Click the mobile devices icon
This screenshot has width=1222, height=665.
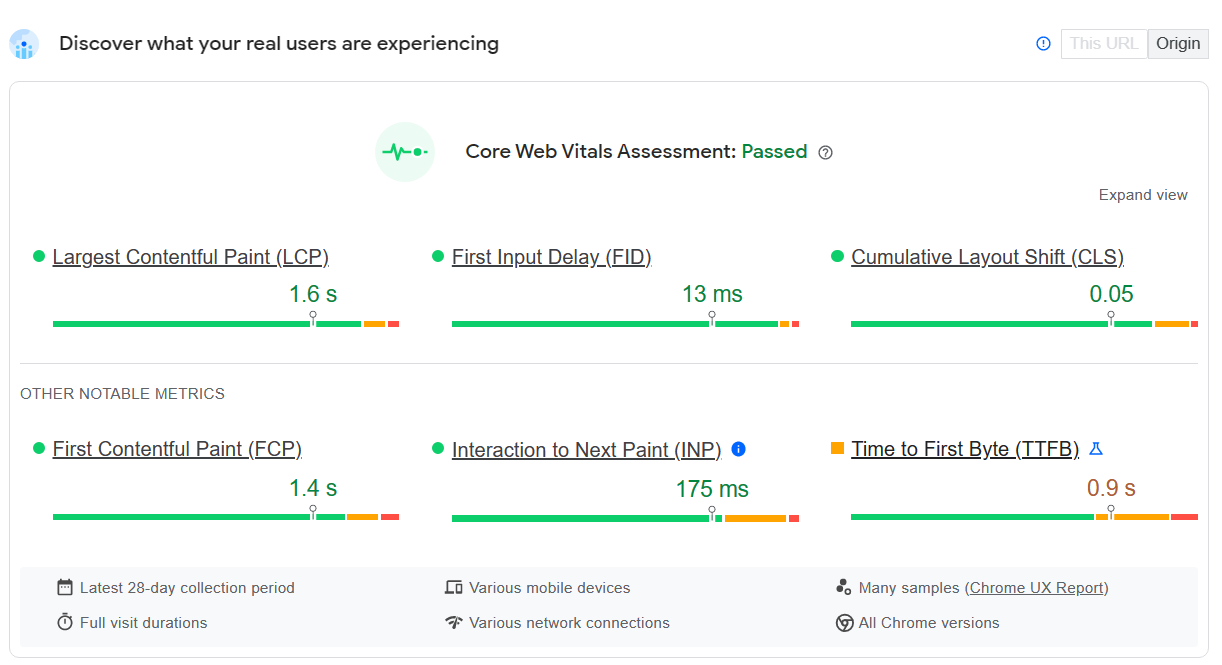pos(455,587)
